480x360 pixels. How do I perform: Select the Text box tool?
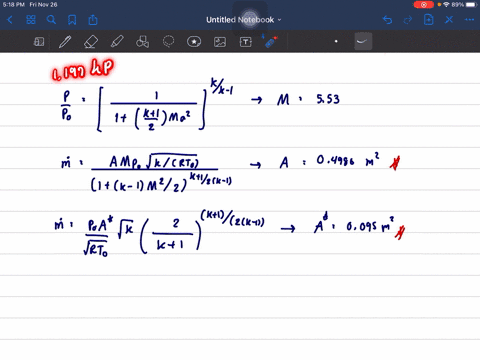coord(246,42)
